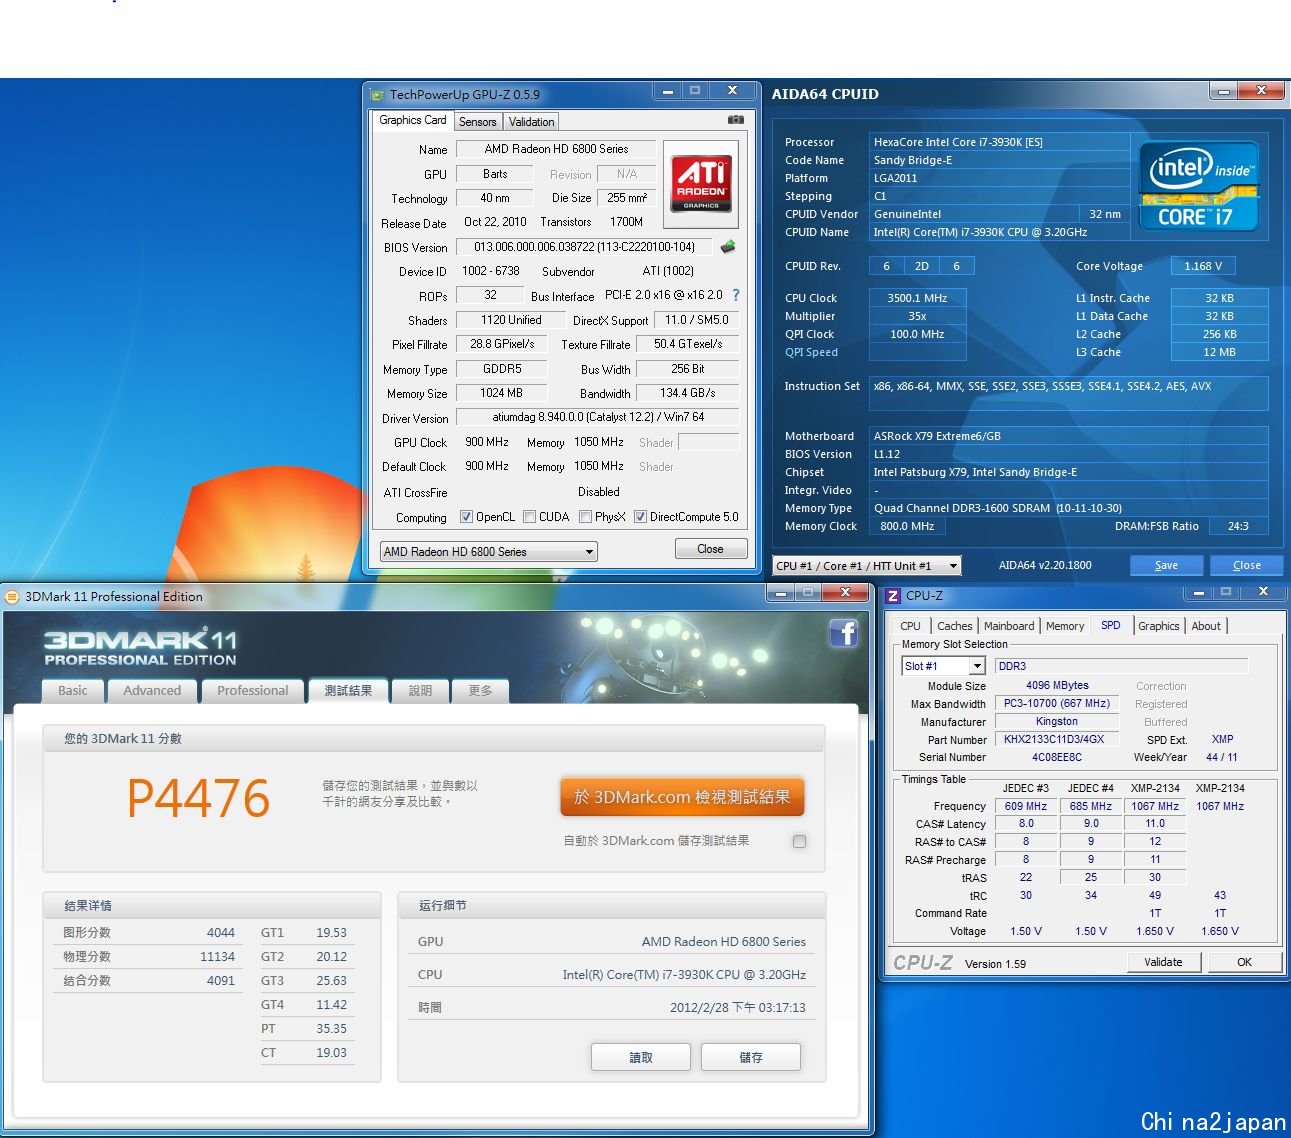The image size is (1291, 1138).
Task: Open the About tab in CPU-Z
Action: point(1206,626)
